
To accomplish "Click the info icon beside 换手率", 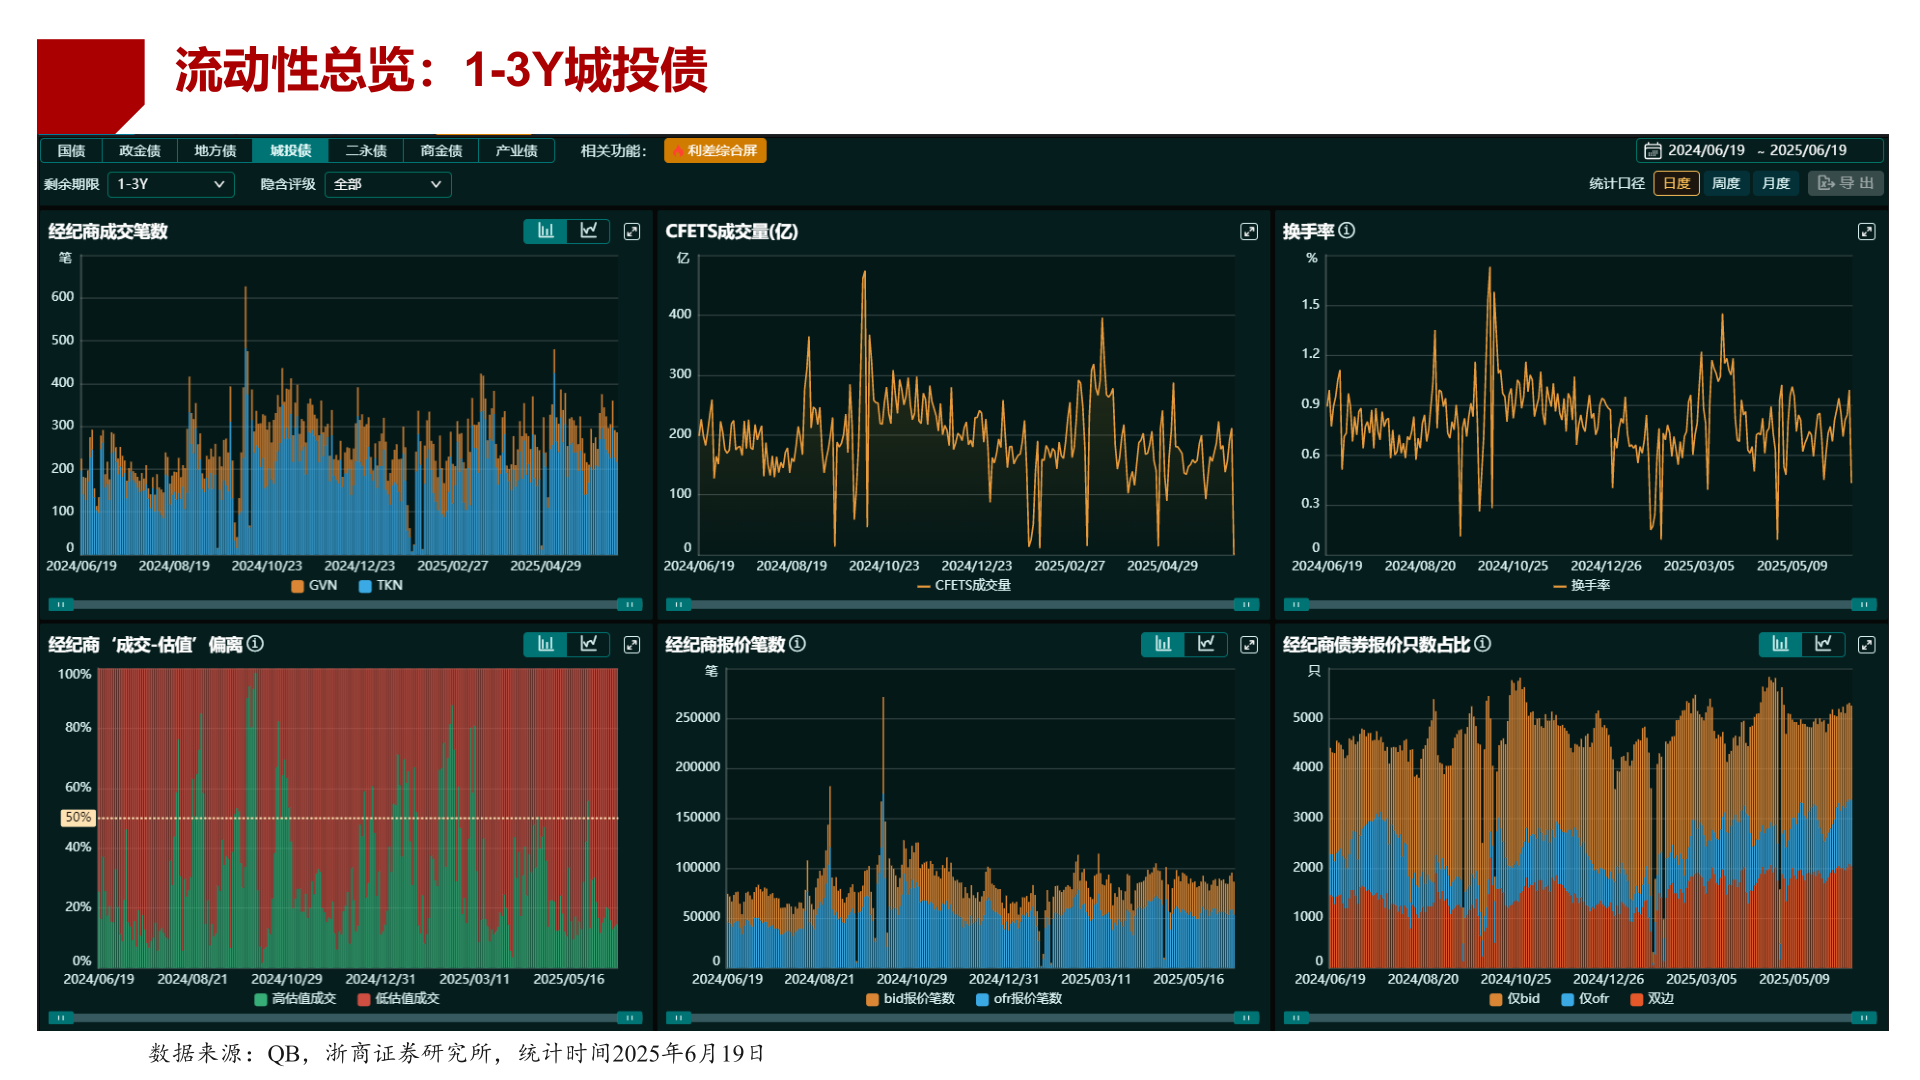I will pos(1347,231).
